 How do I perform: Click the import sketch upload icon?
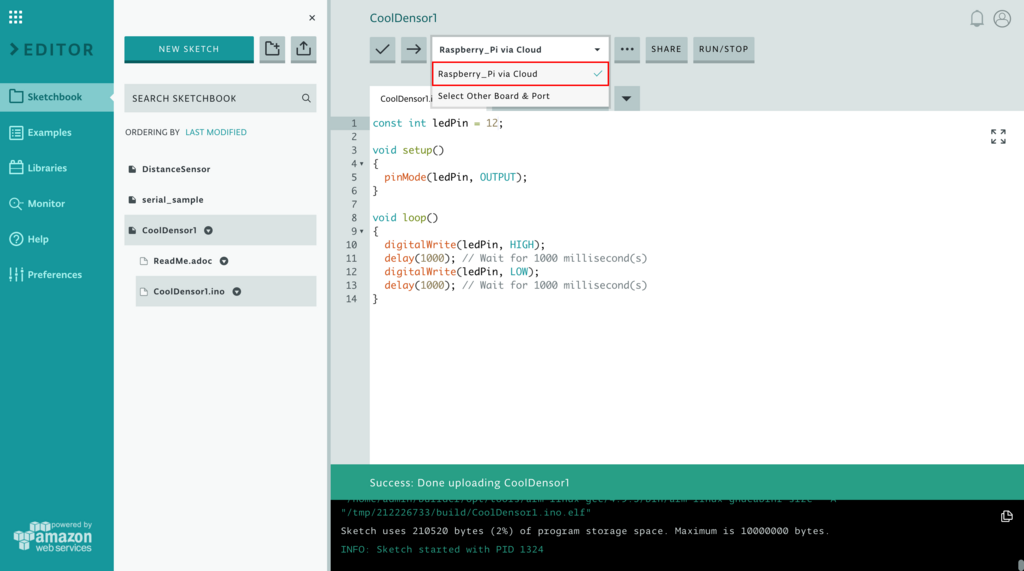tap(304, 49)
